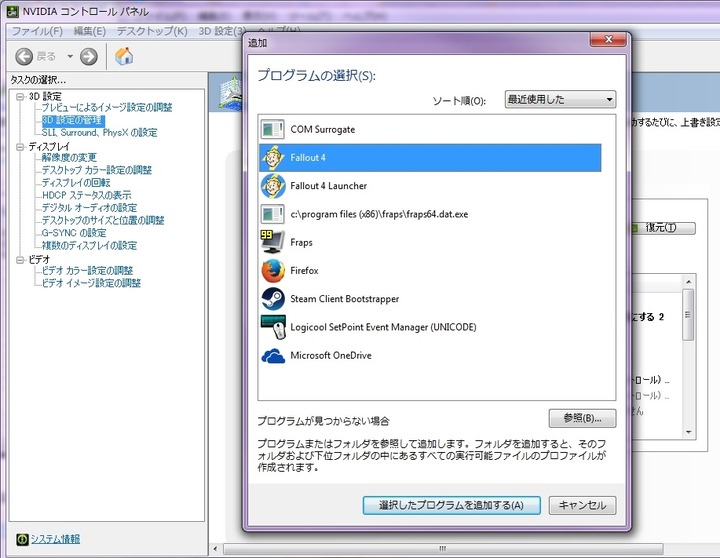Image resolution: width=720 pixels, height=558 pixels.
Task: Click the COM Surrogate program icon
Action: 273,130
